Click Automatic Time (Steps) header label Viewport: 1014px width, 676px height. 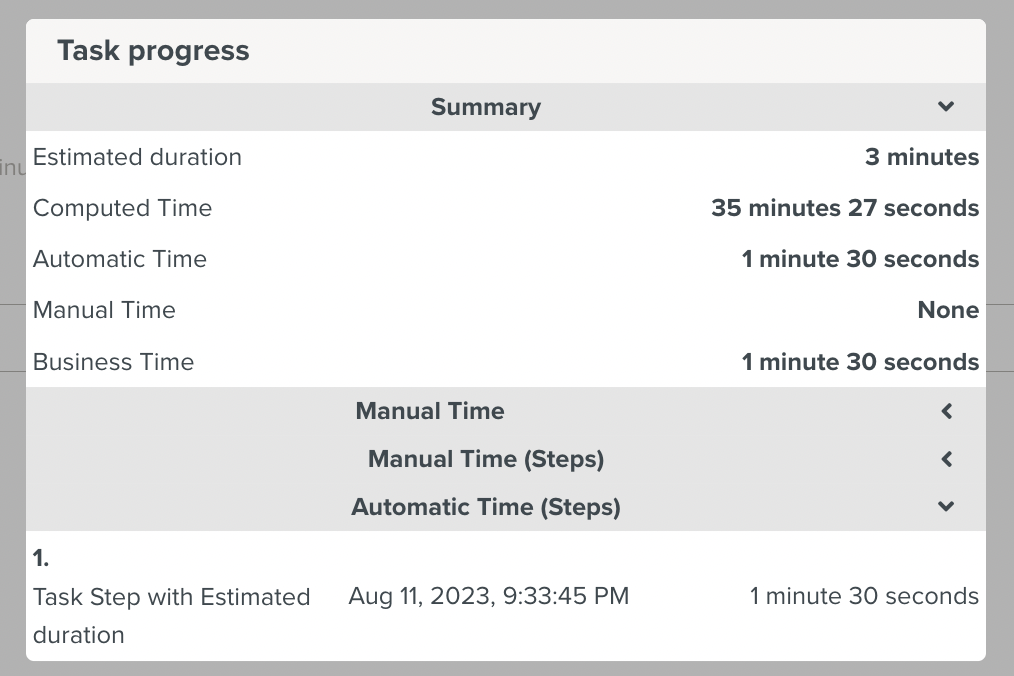pyautogui.click(x=486, y=507)
